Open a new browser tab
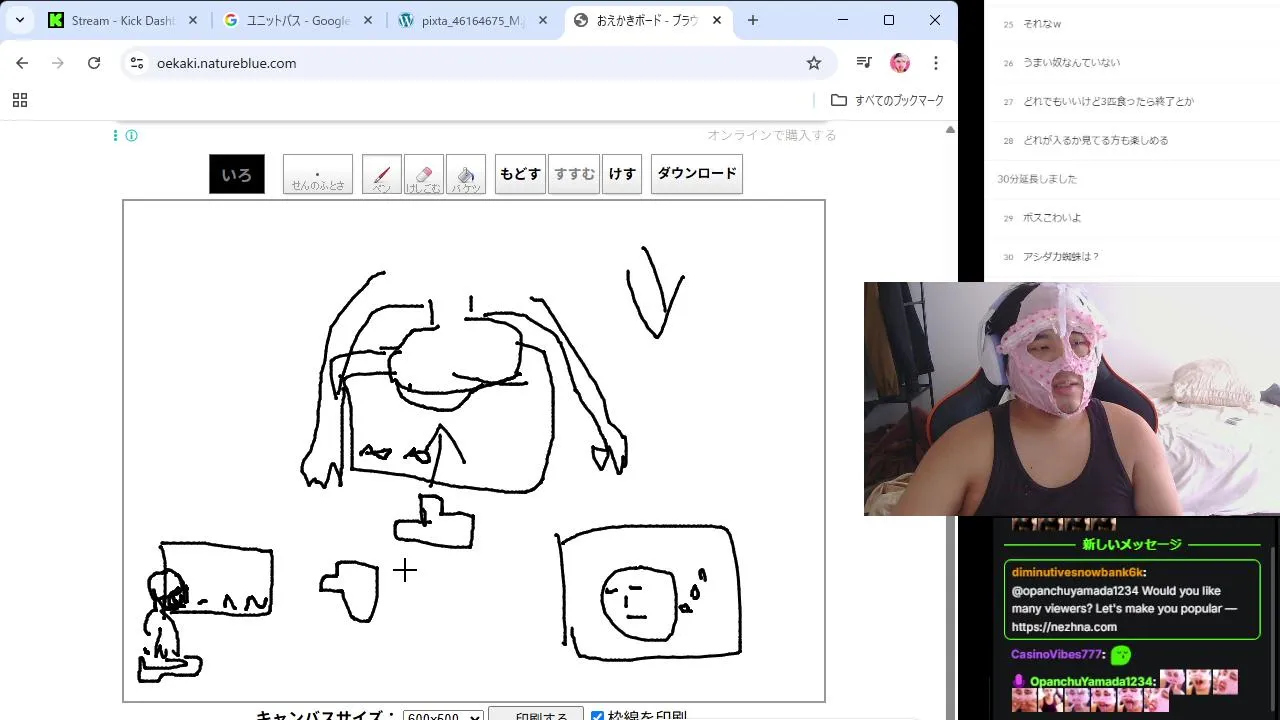Viewport: 1280px width, 720px height. pyautogui.click(x=753, y=20)
